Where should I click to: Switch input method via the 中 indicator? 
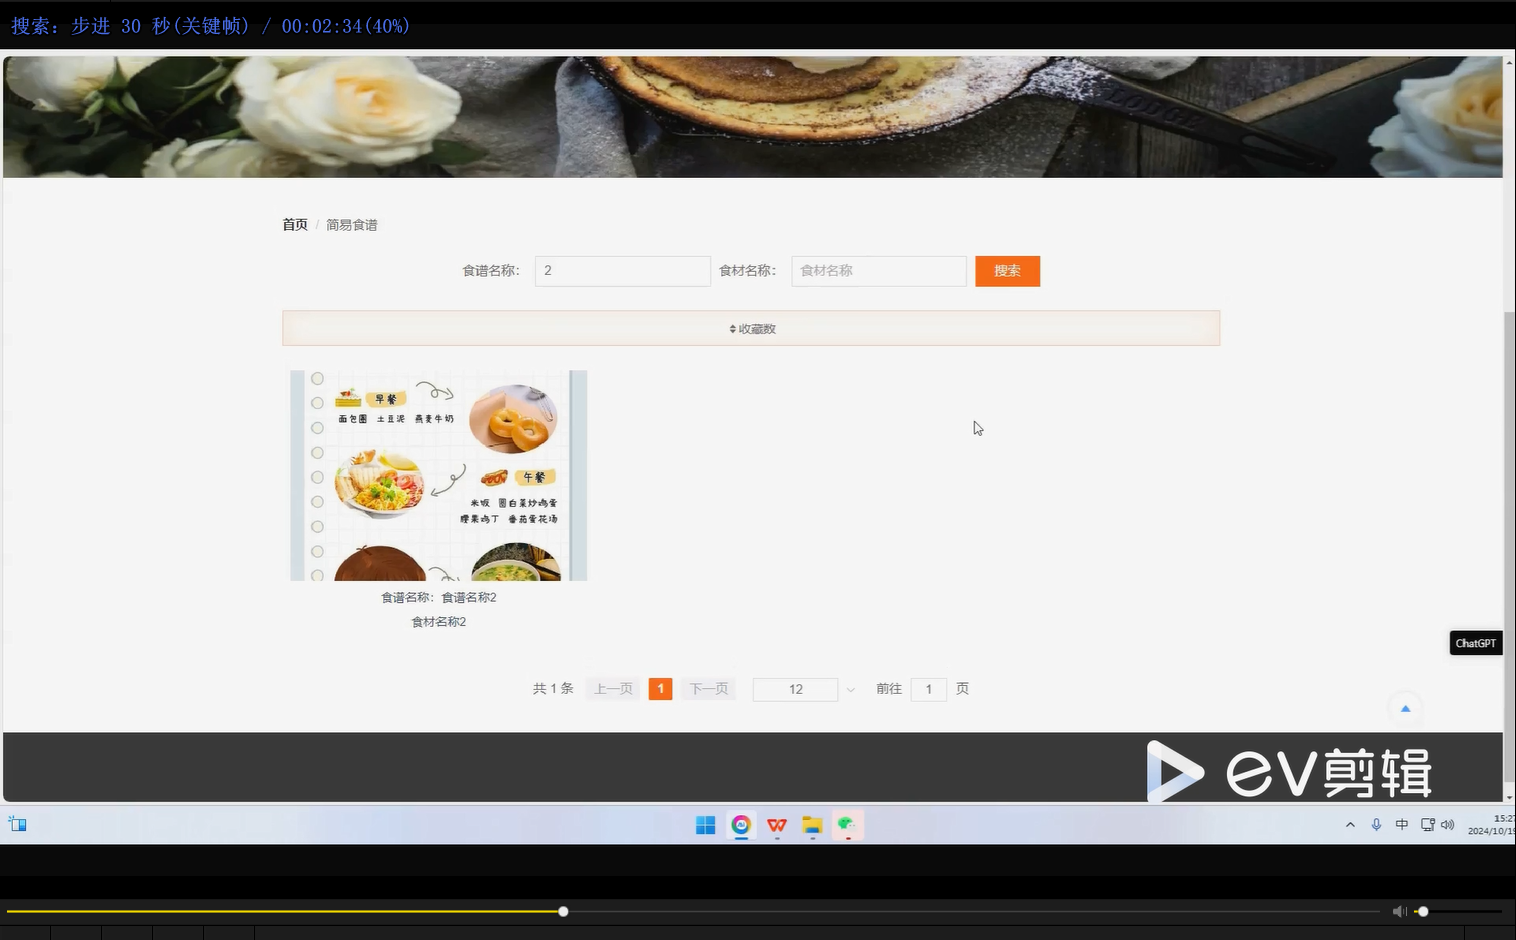tap(1402, 824)
